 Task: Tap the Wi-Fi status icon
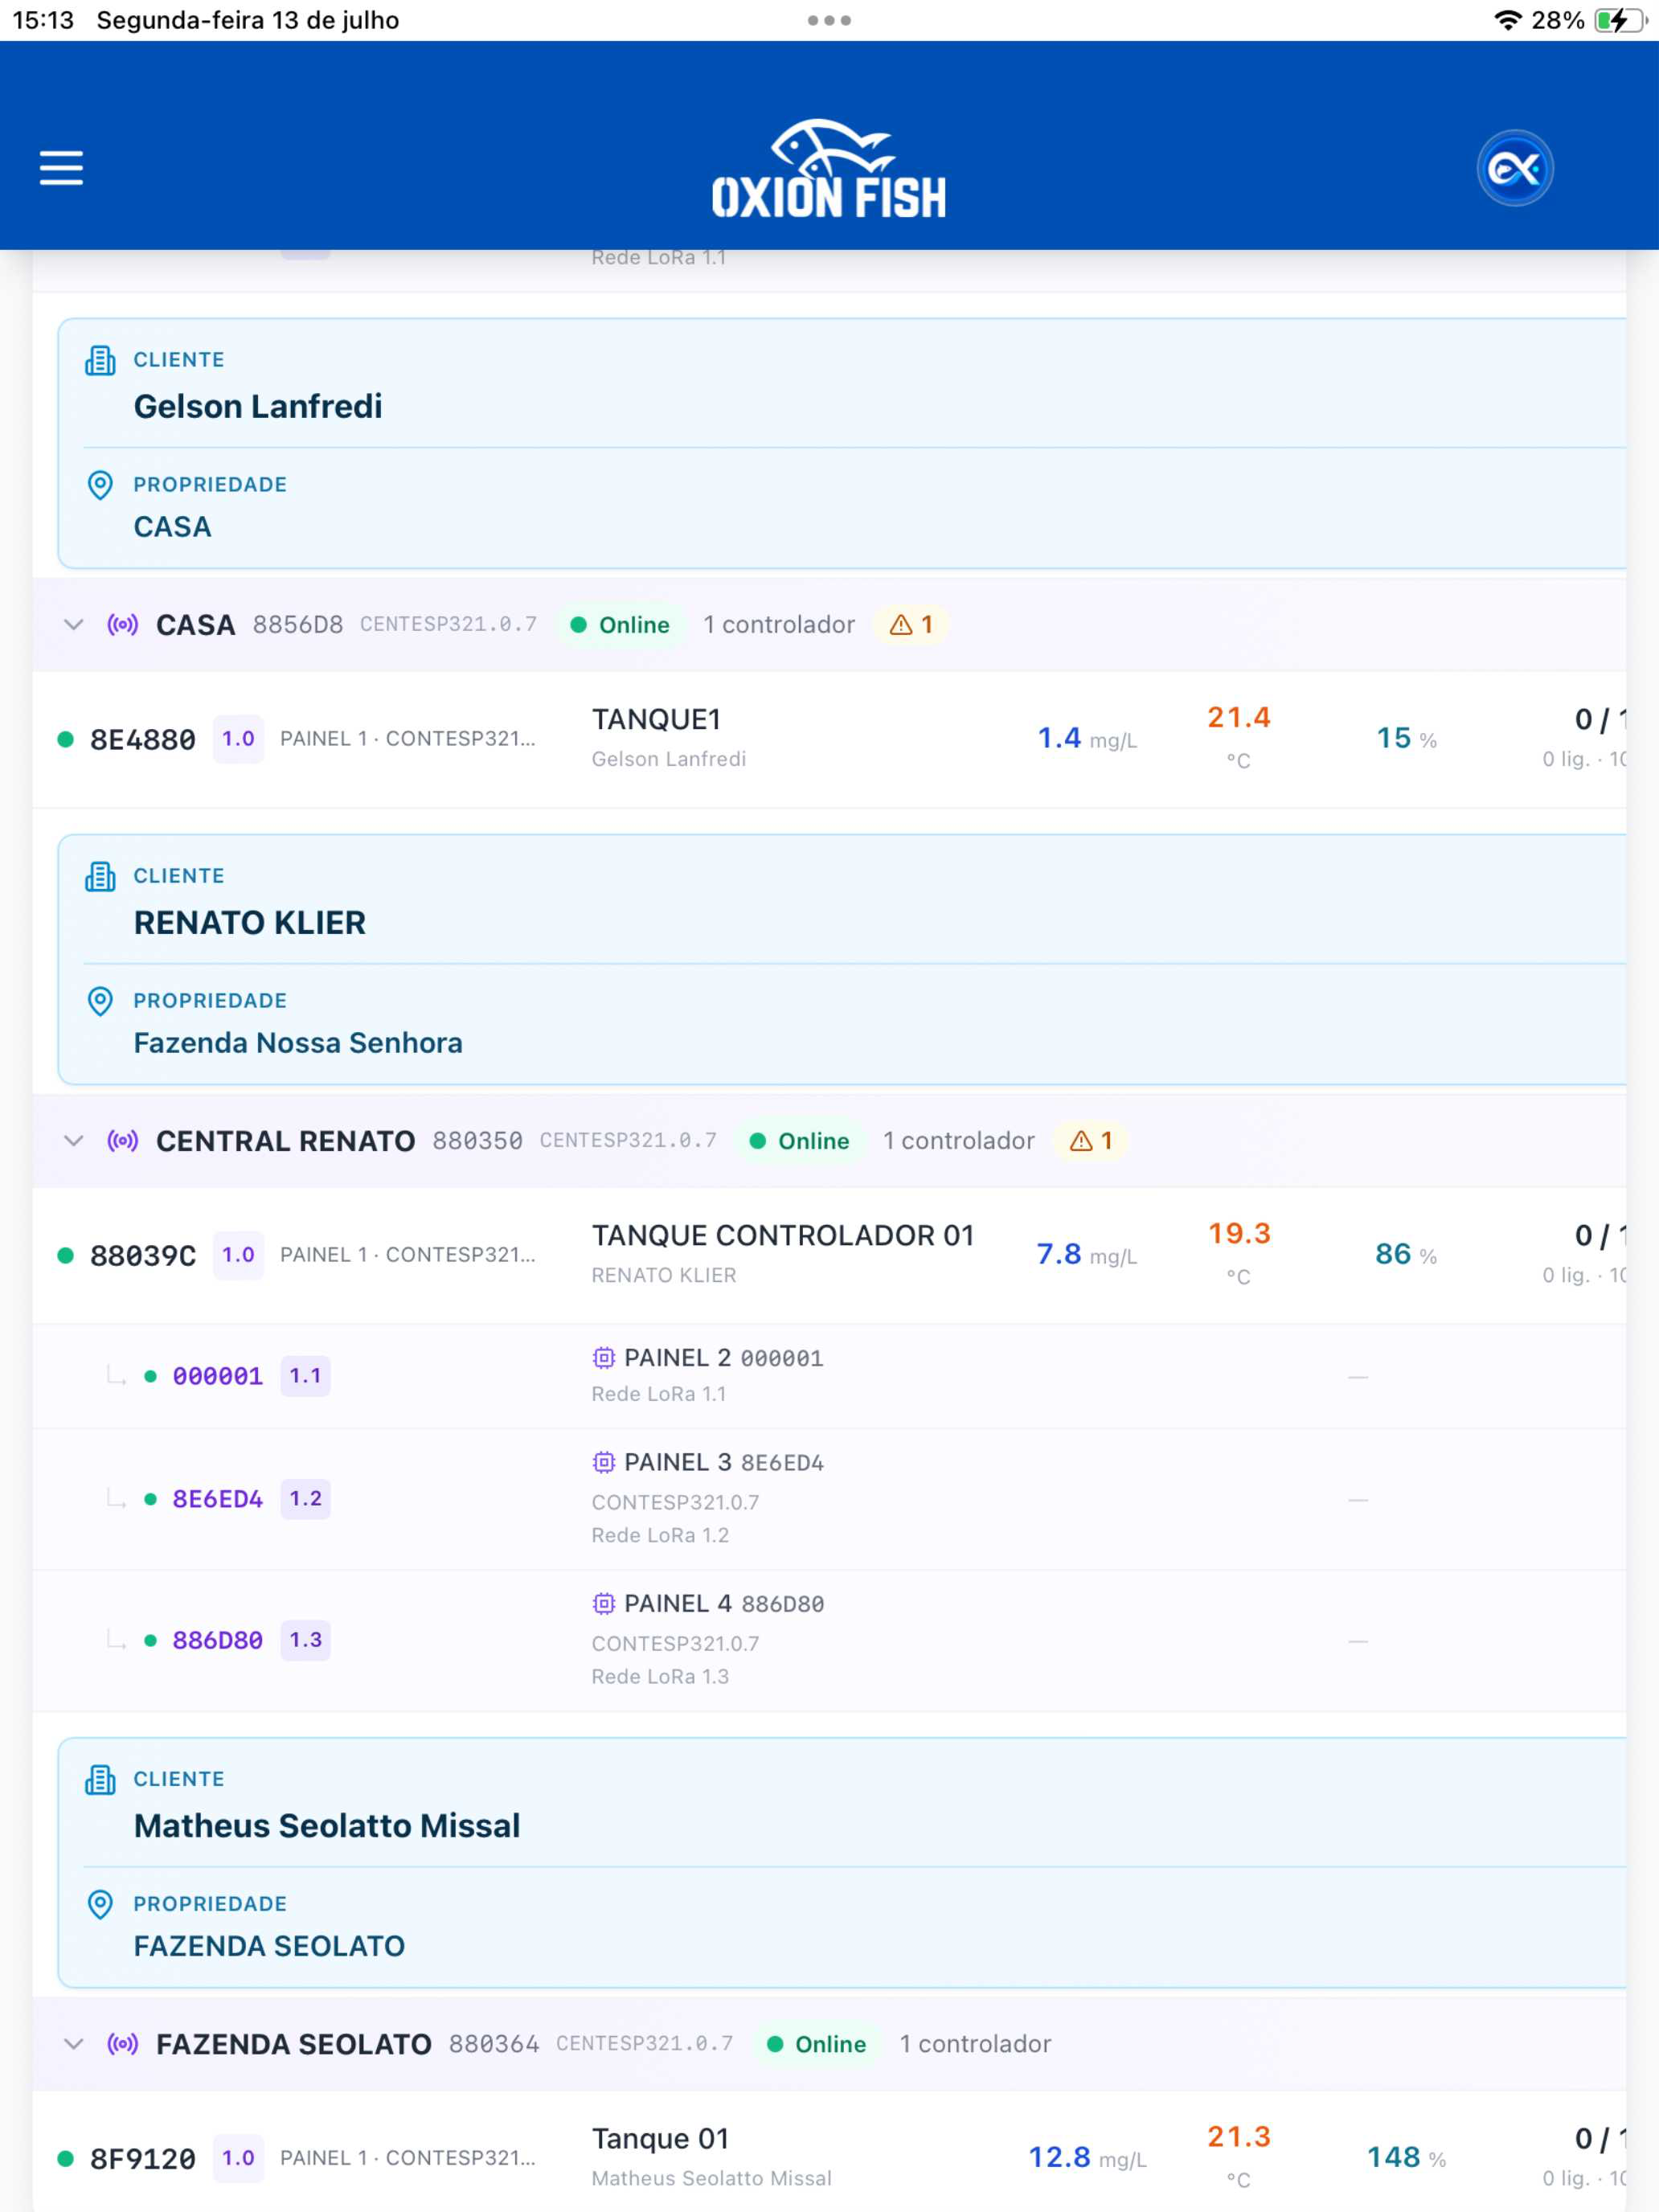[1507, 20]
